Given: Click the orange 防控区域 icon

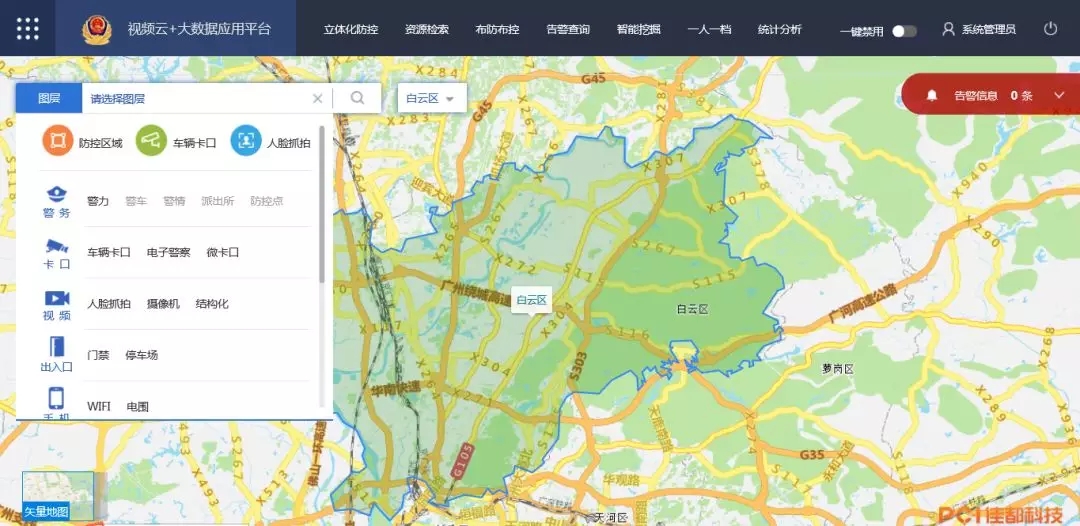Looking at the screenshot, I should tap(58, 142).
